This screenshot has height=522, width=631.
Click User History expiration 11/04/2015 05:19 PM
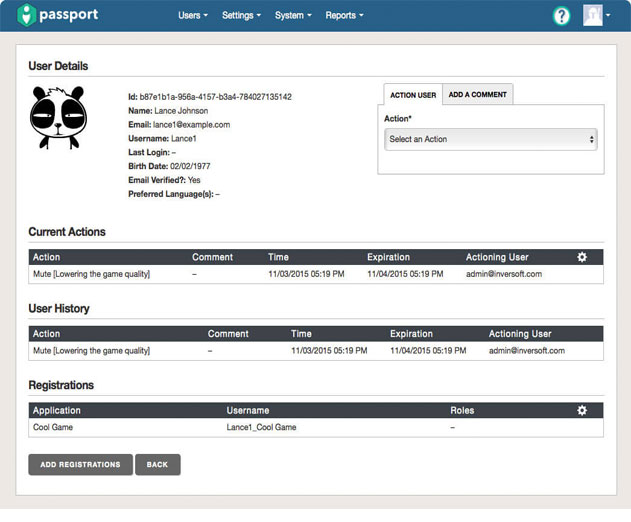[428, 351]
